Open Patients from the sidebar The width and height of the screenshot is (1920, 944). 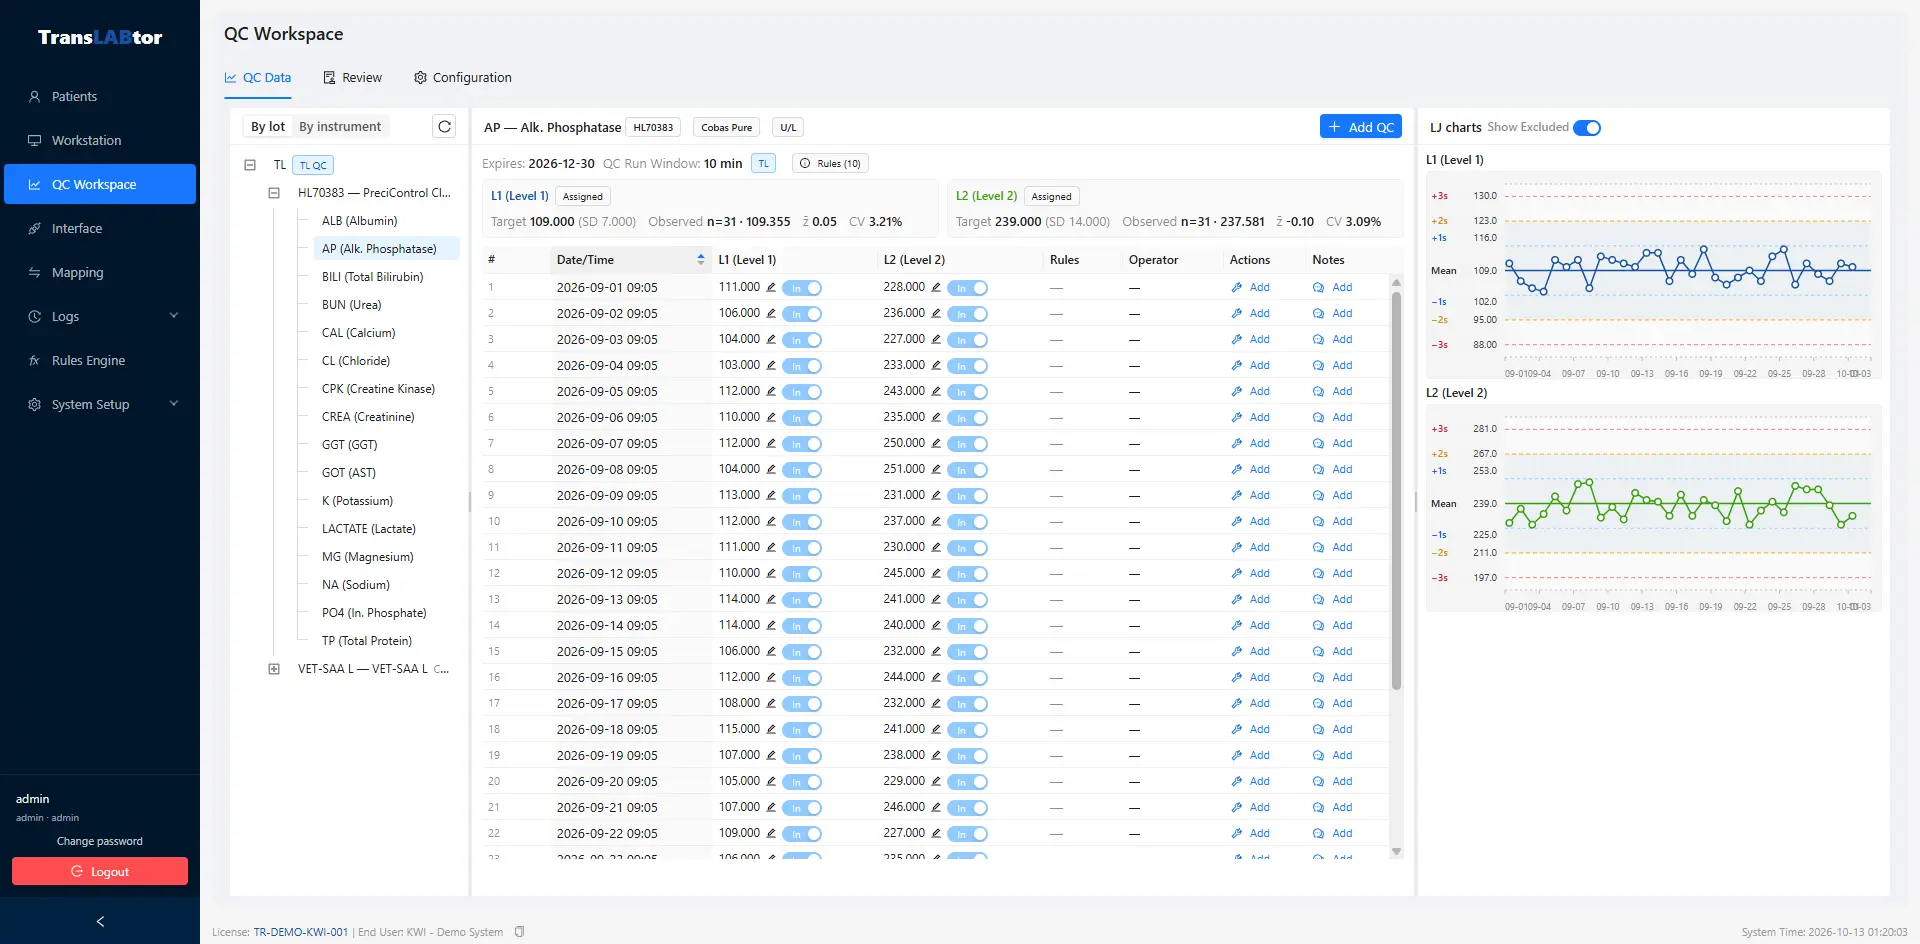[x=74, y=97]
